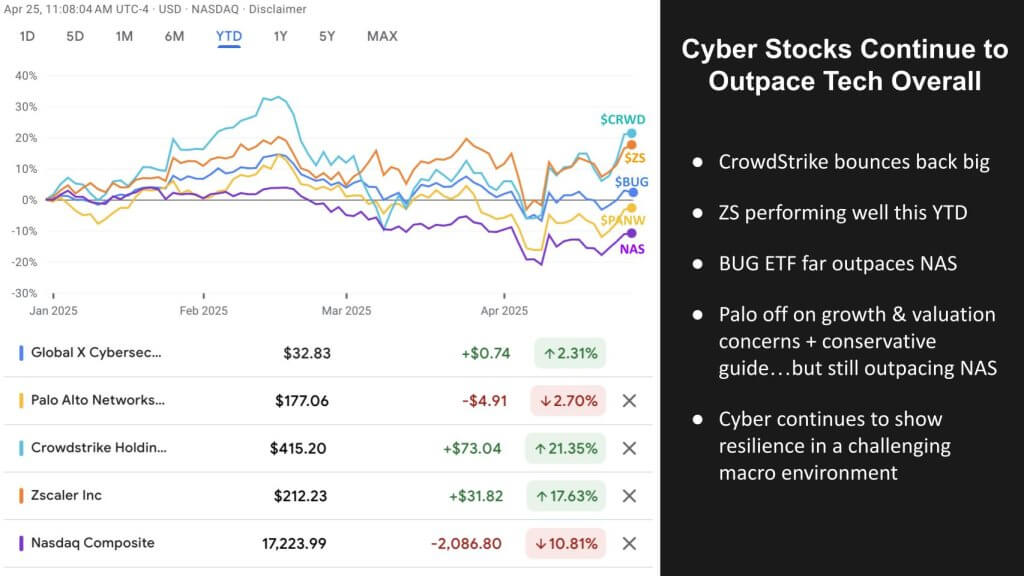The width and height of the screenshot is (1024, 576).
Task: Click the $CRWD line endpoint on chart
Action: 631,133
